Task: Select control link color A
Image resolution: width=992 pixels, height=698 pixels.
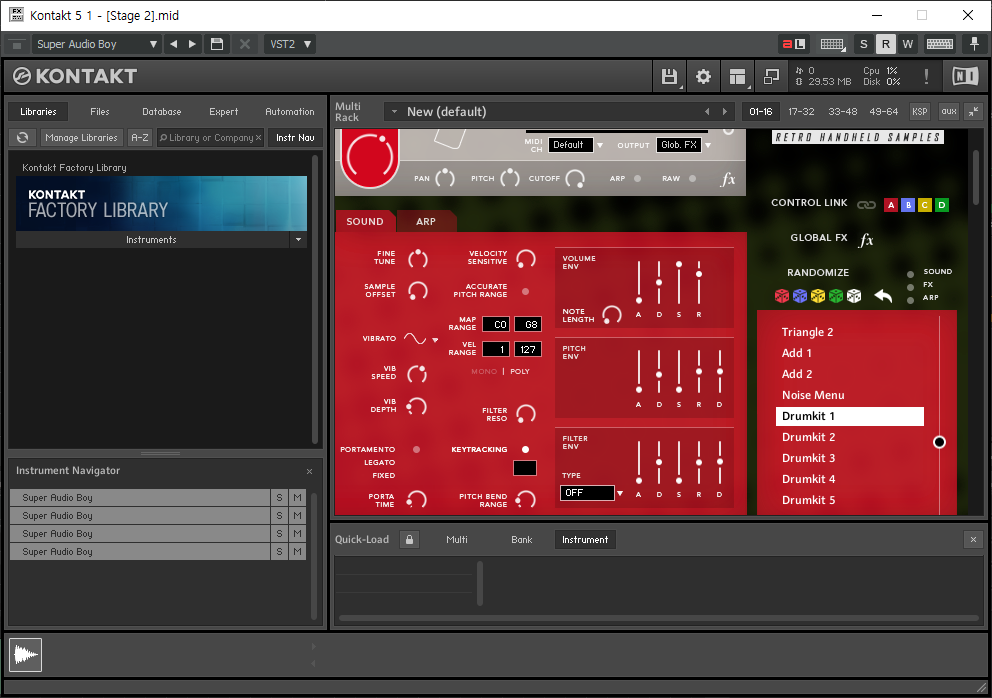Action: pyautogui.click(x=891, y=205)
